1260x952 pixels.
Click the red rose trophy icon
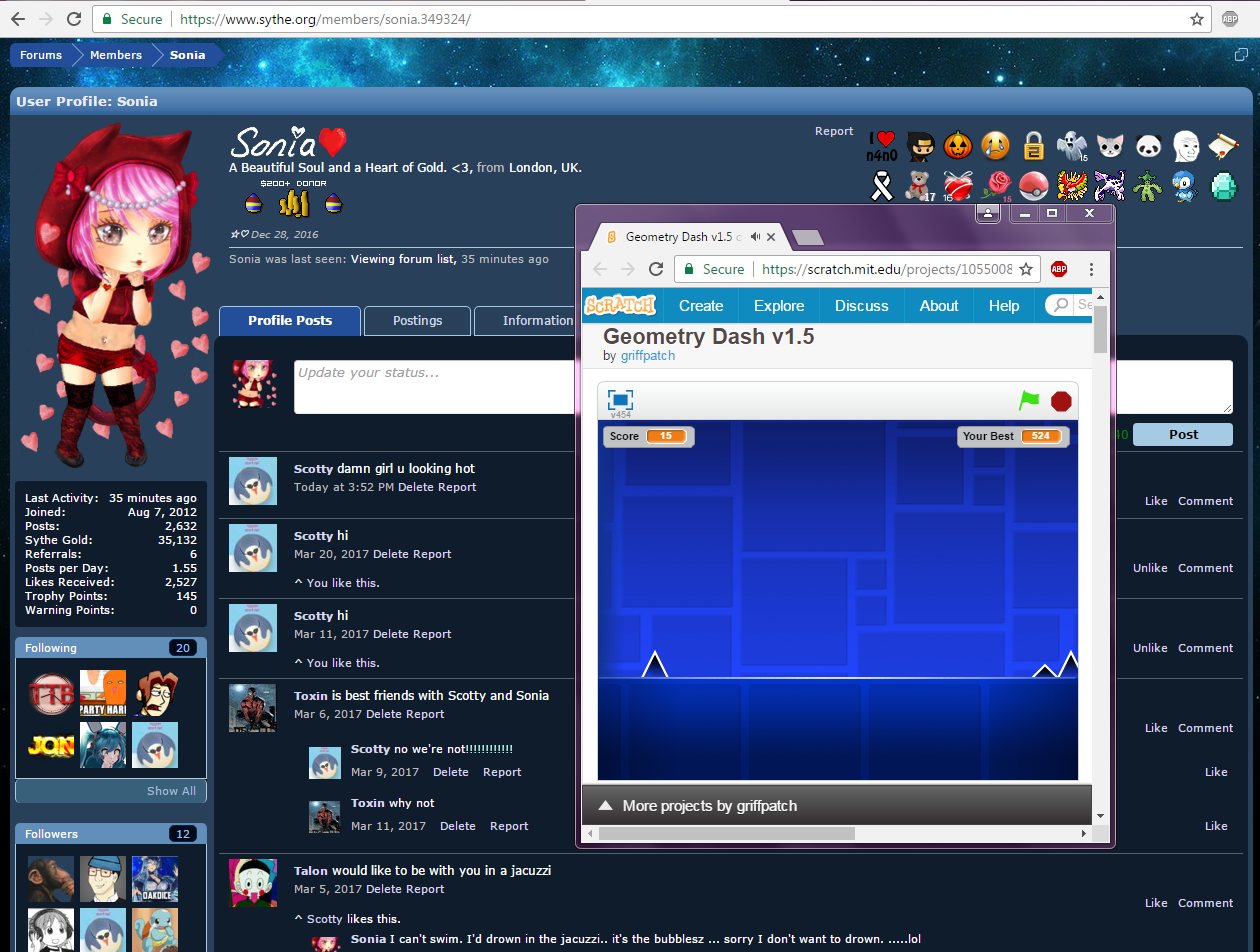997,186
